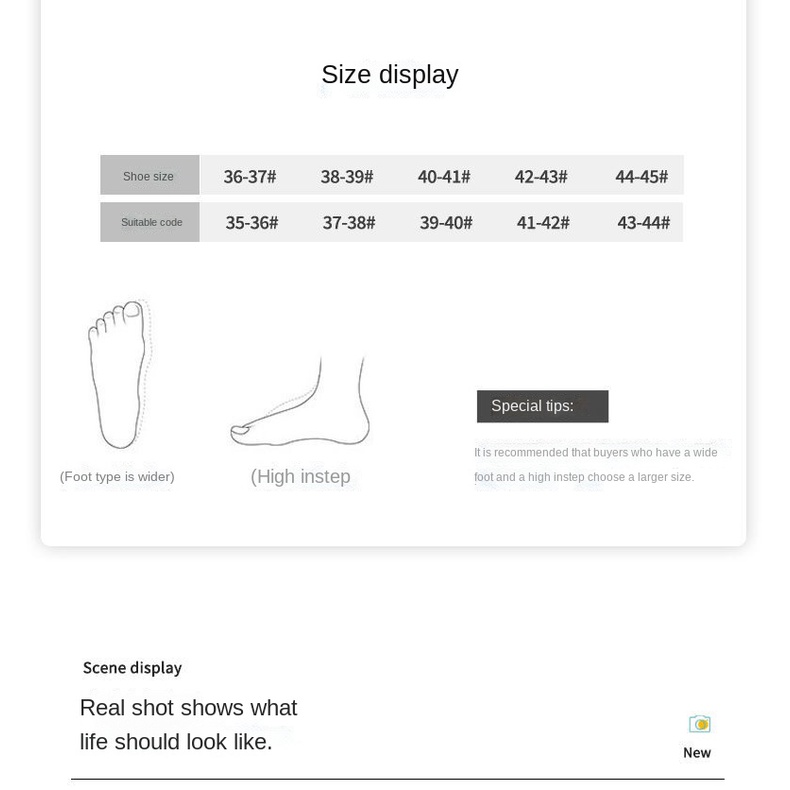
Task: Click the Scene display heading
Action: 132,668
